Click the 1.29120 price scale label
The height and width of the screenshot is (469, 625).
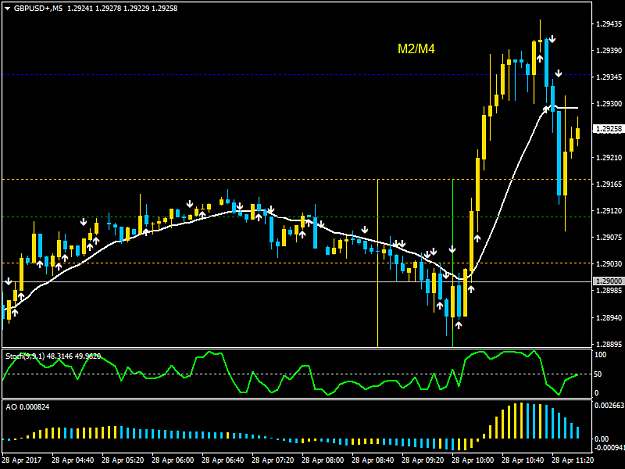pyautogui.click(x=609, y=211)
